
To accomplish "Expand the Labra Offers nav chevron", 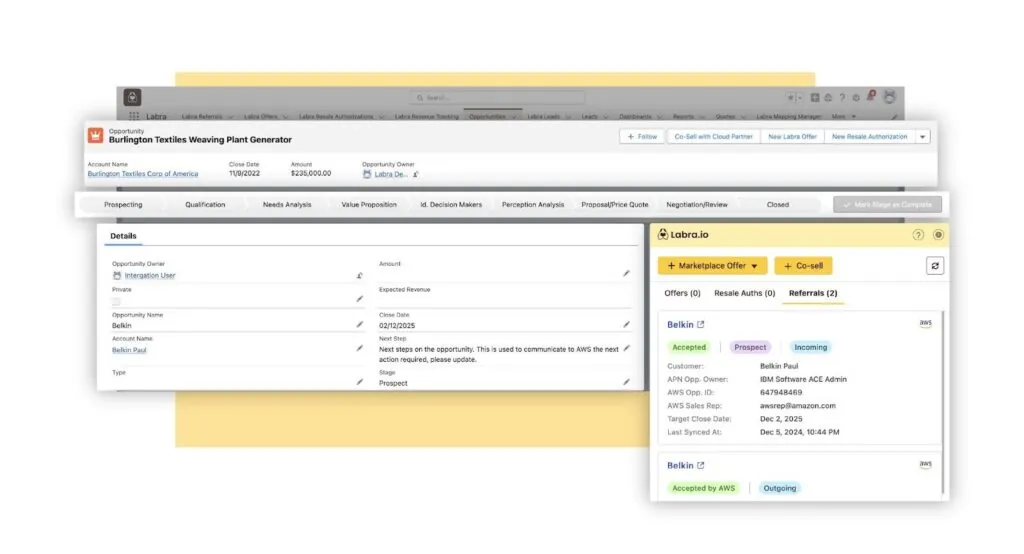I will point(285,117).
